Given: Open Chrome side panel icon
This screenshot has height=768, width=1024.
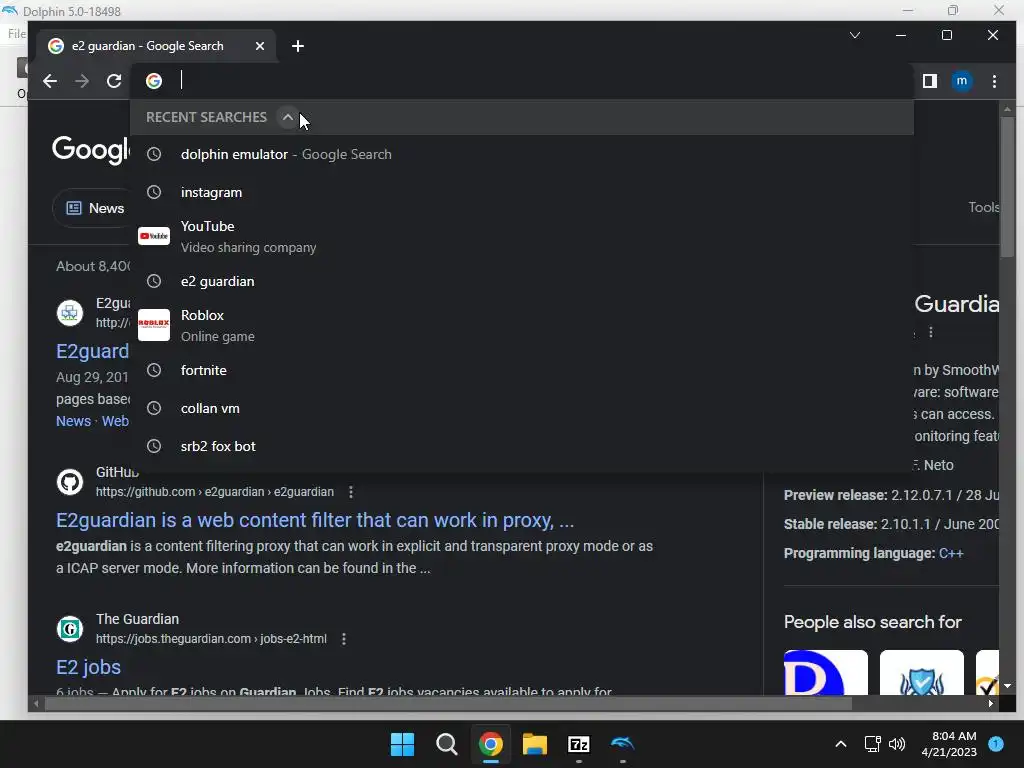Looking at the screenshot, I should tap(930, 81).
